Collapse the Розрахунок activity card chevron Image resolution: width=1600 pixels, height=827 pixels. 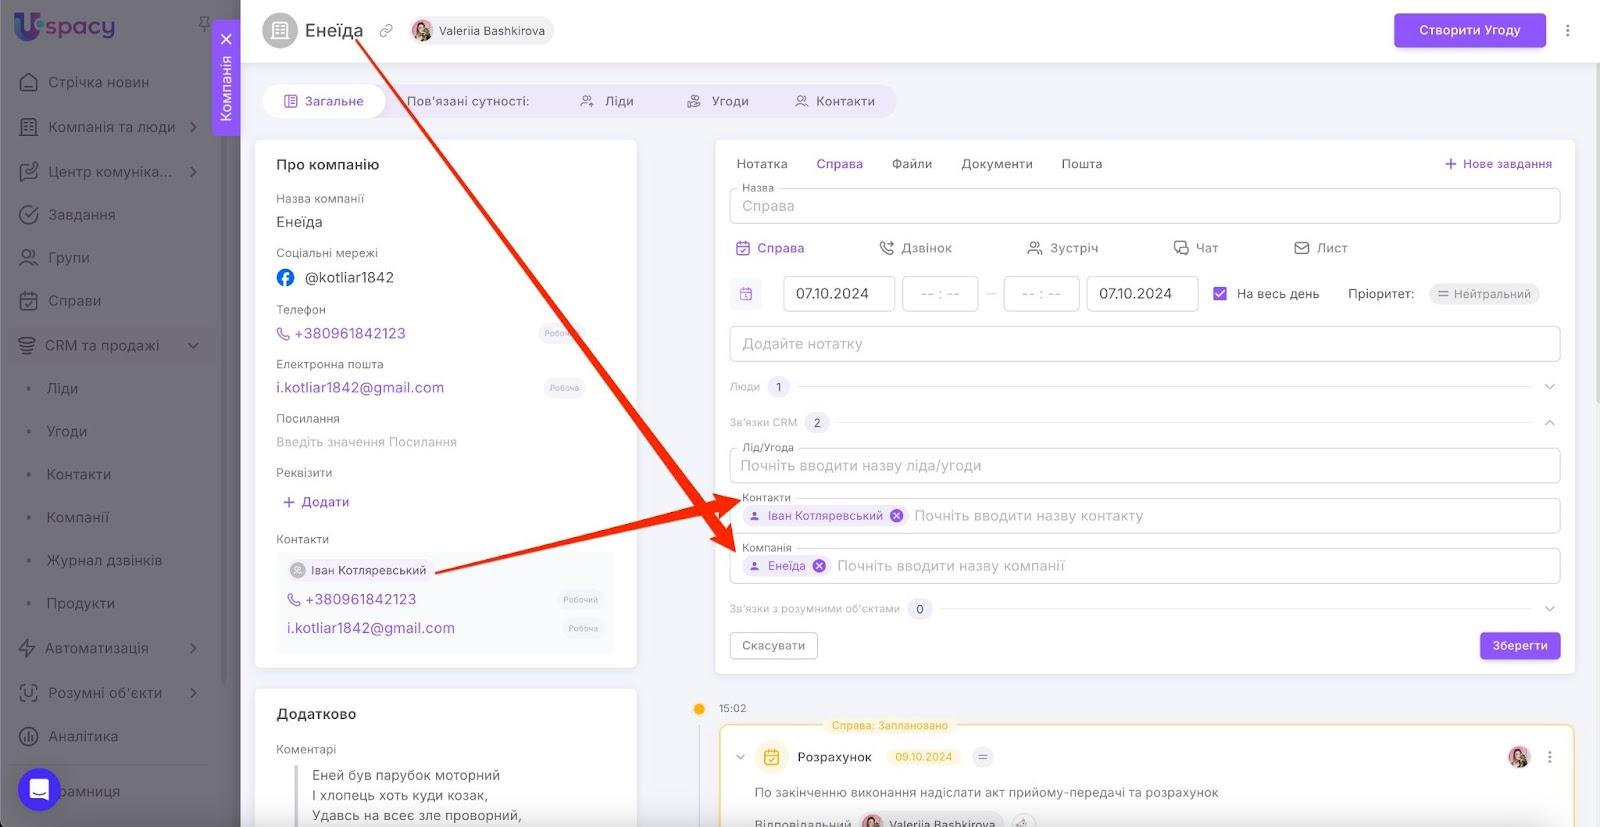pyautogui.click(x=740, y=757)
